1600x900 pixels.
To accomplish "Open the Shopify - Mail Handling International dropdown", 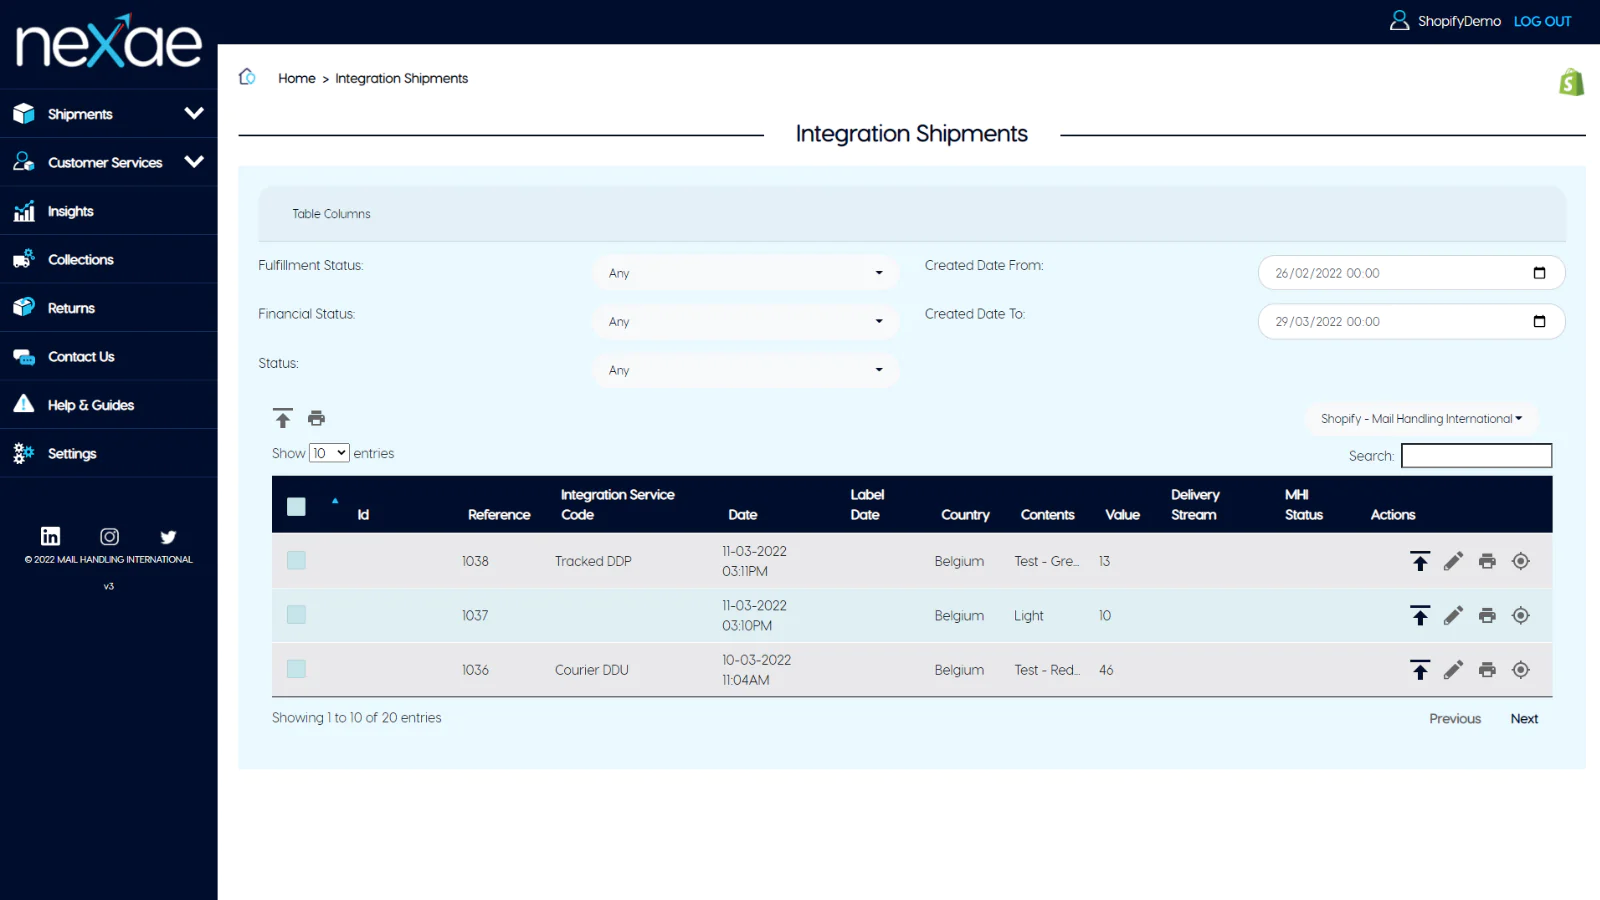I will click(1421, 419).
